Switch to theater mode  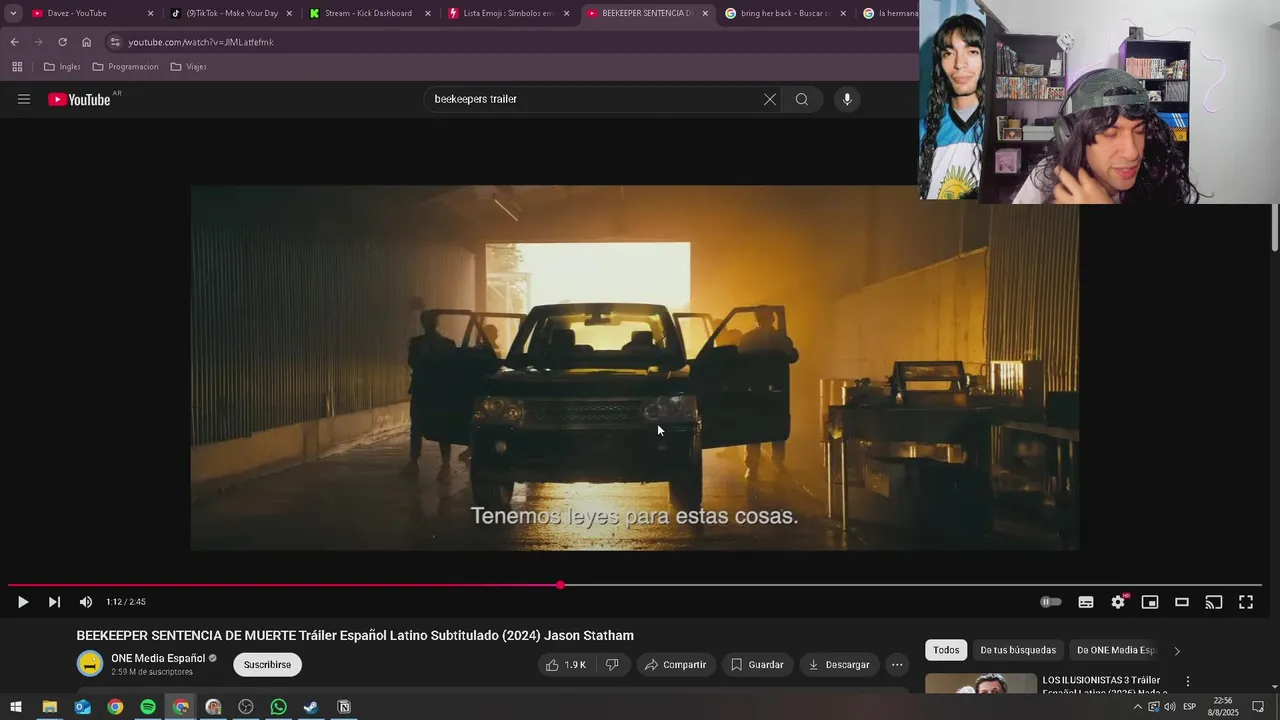click(x=1182, y=602)
